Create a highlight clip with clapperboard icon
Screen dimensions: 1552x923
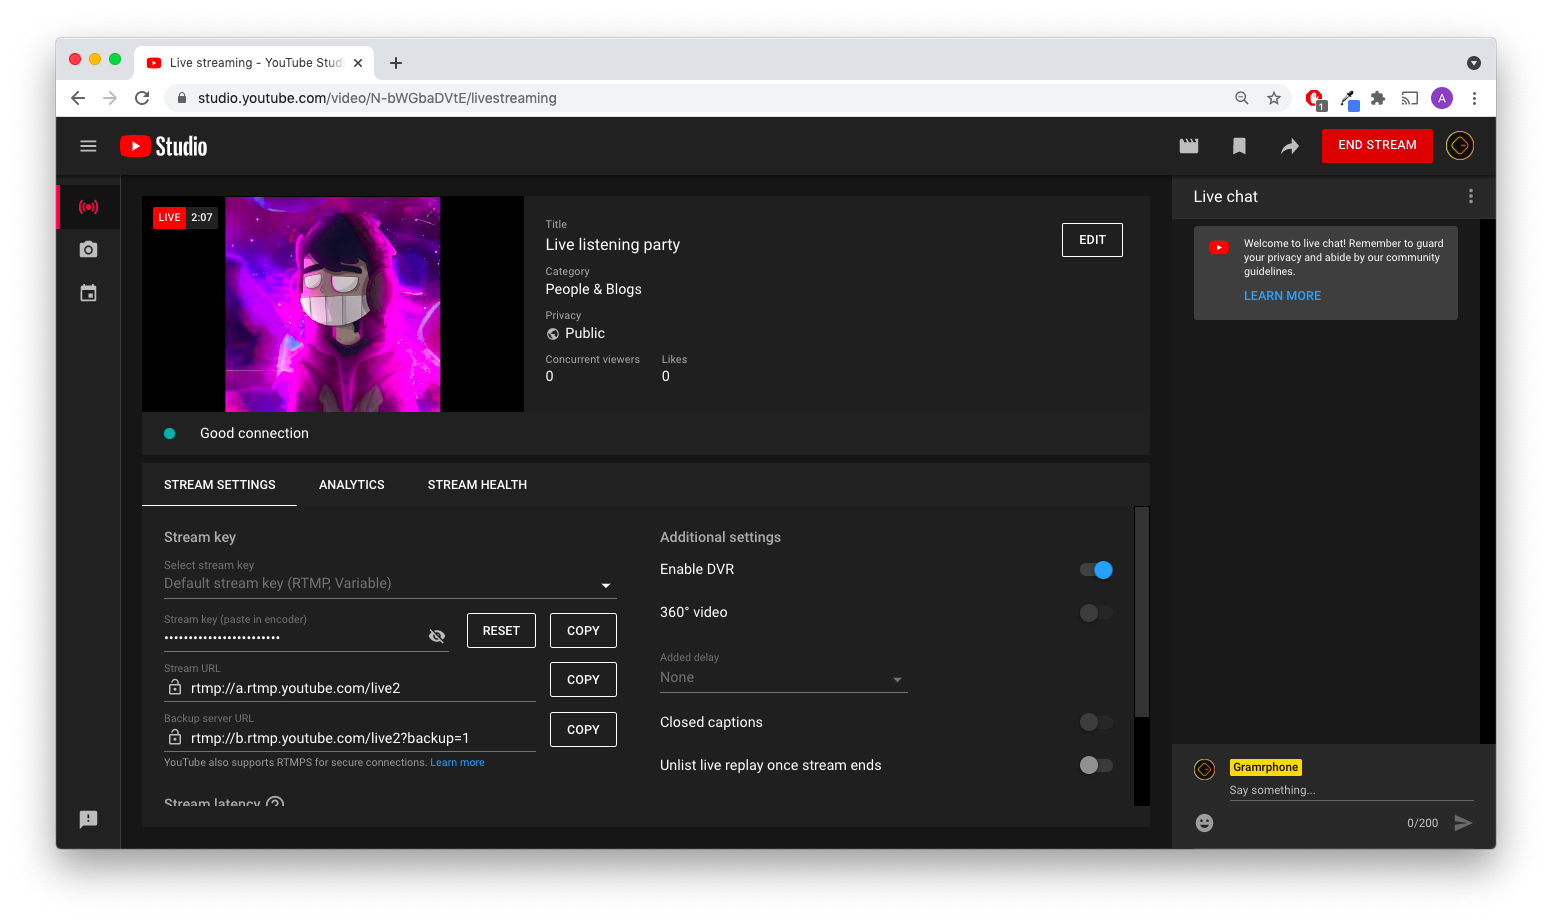click(x=1189, y=146)
